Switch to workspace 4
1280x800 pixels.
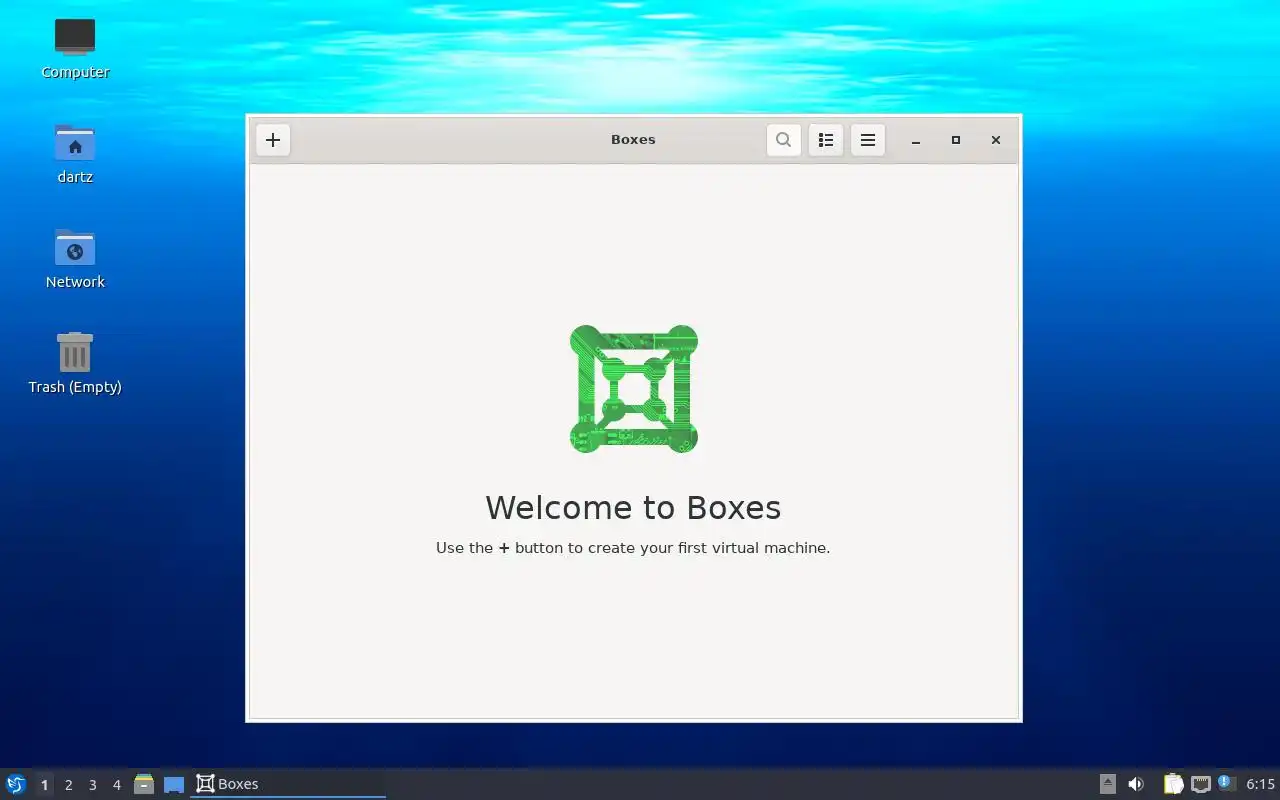point(116,785)
